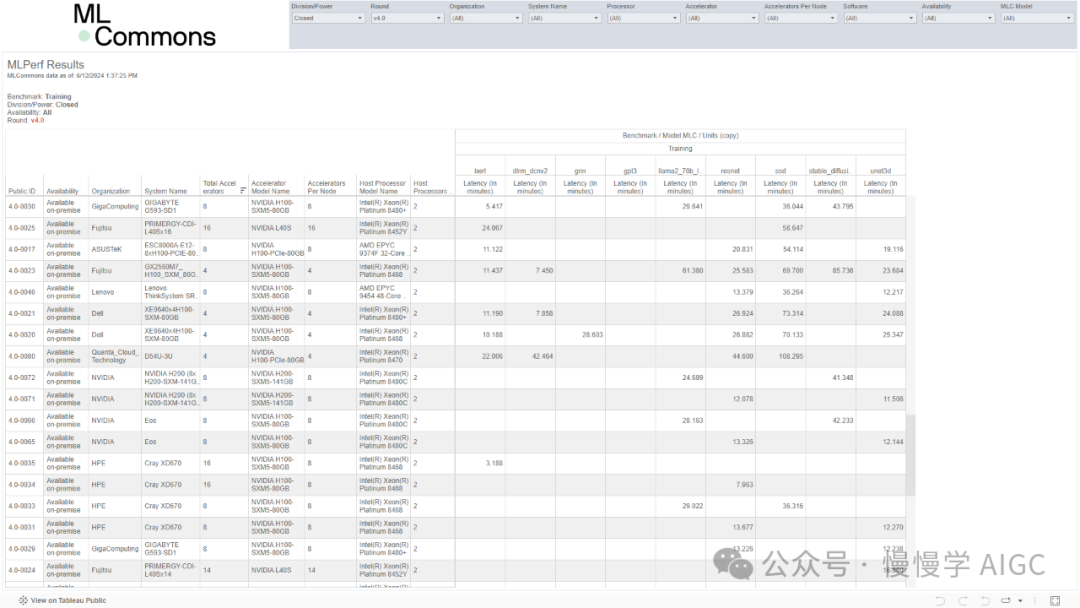
Task: Click the Public ID column header
Action: [22, 191]
